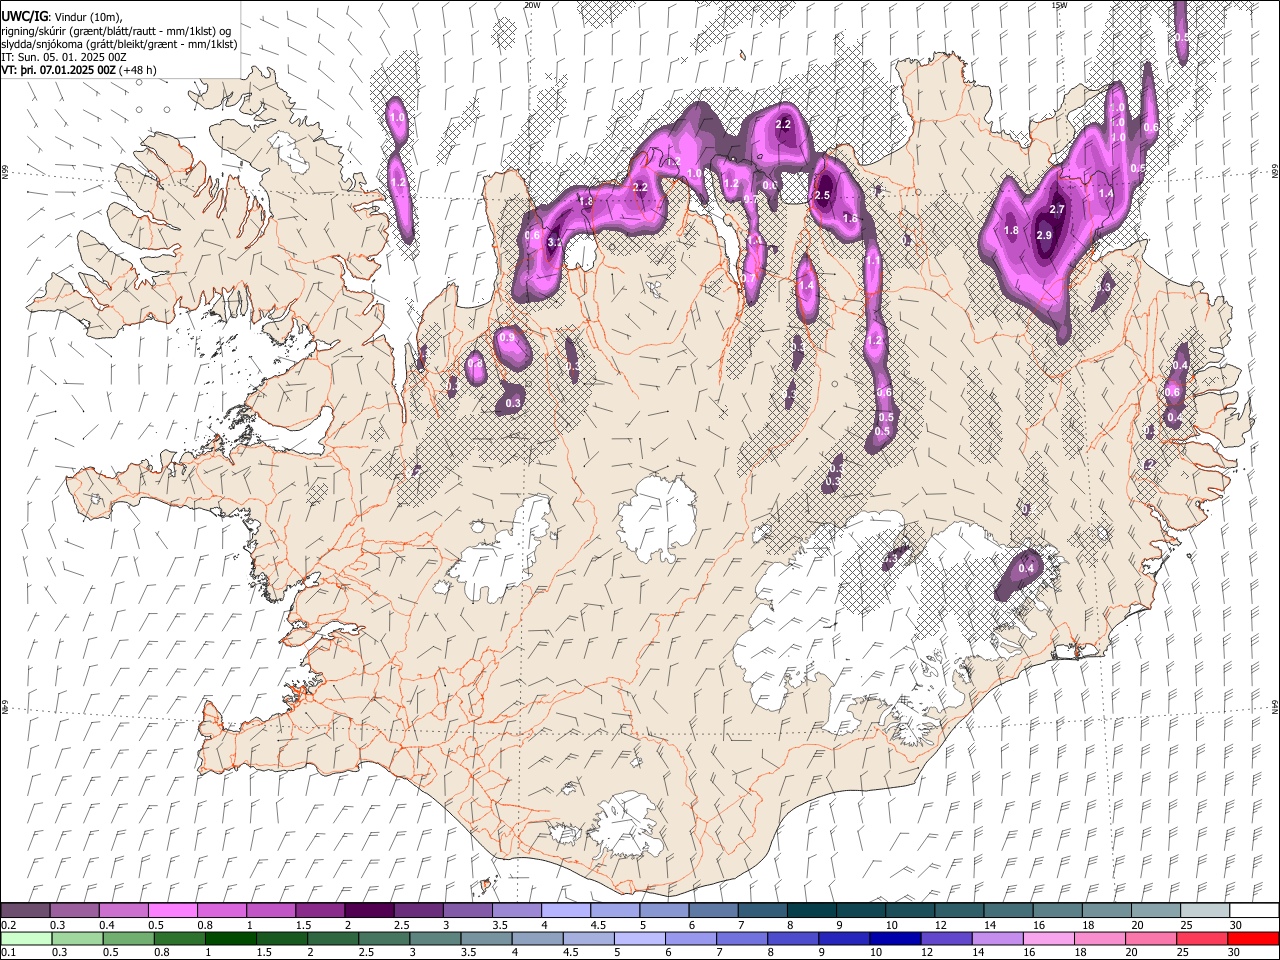Pick upper-row bright pink swatch starting at 0.5

tap(172, 911)
